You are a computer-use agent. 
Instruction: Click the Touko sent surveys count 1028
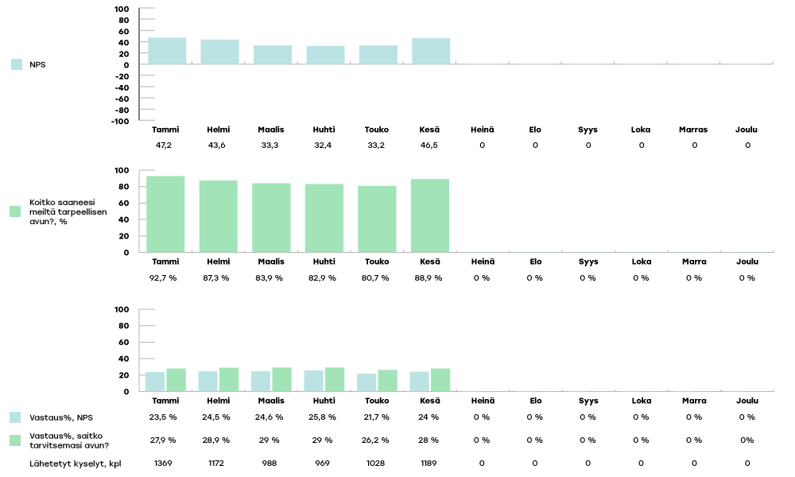tap(375, 463)
